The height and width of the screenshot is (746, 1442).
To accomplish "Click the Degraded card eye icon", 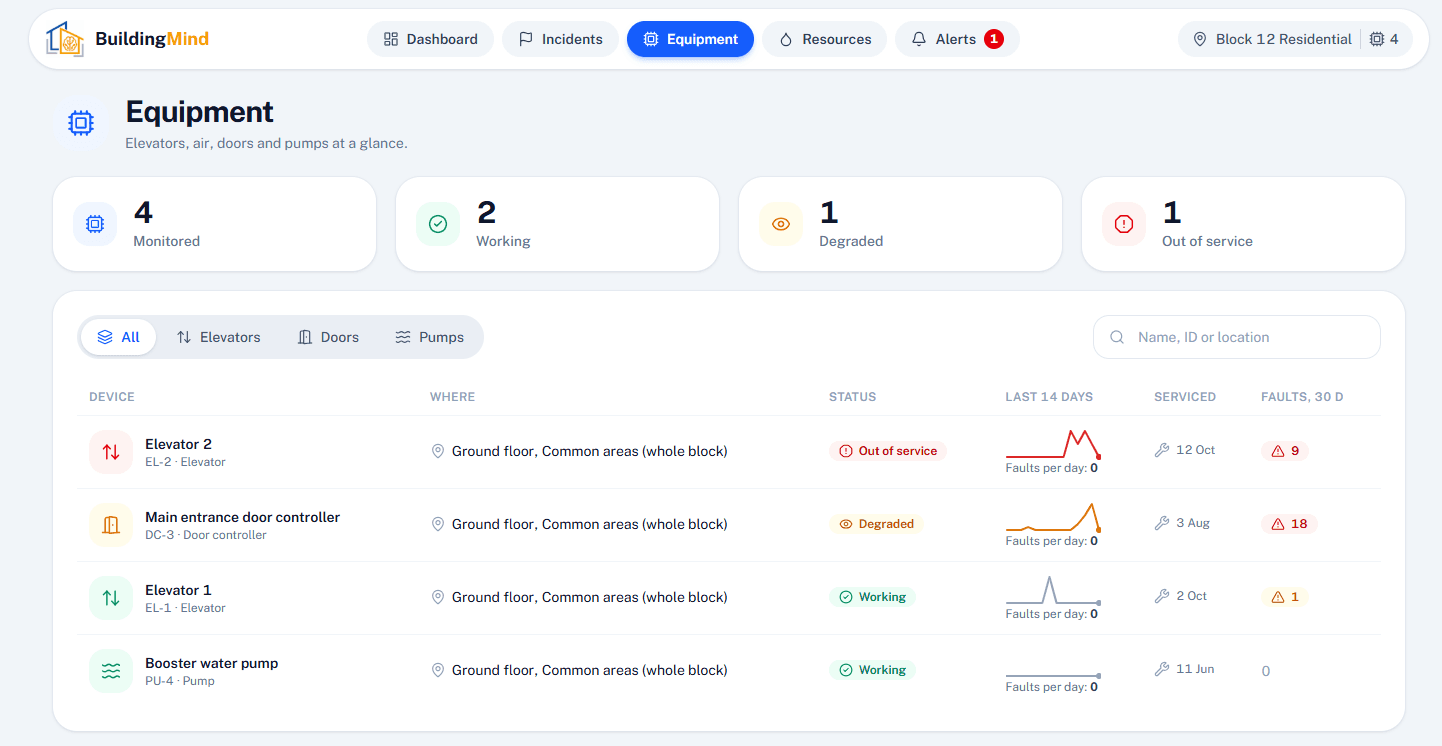I will 781,224.
